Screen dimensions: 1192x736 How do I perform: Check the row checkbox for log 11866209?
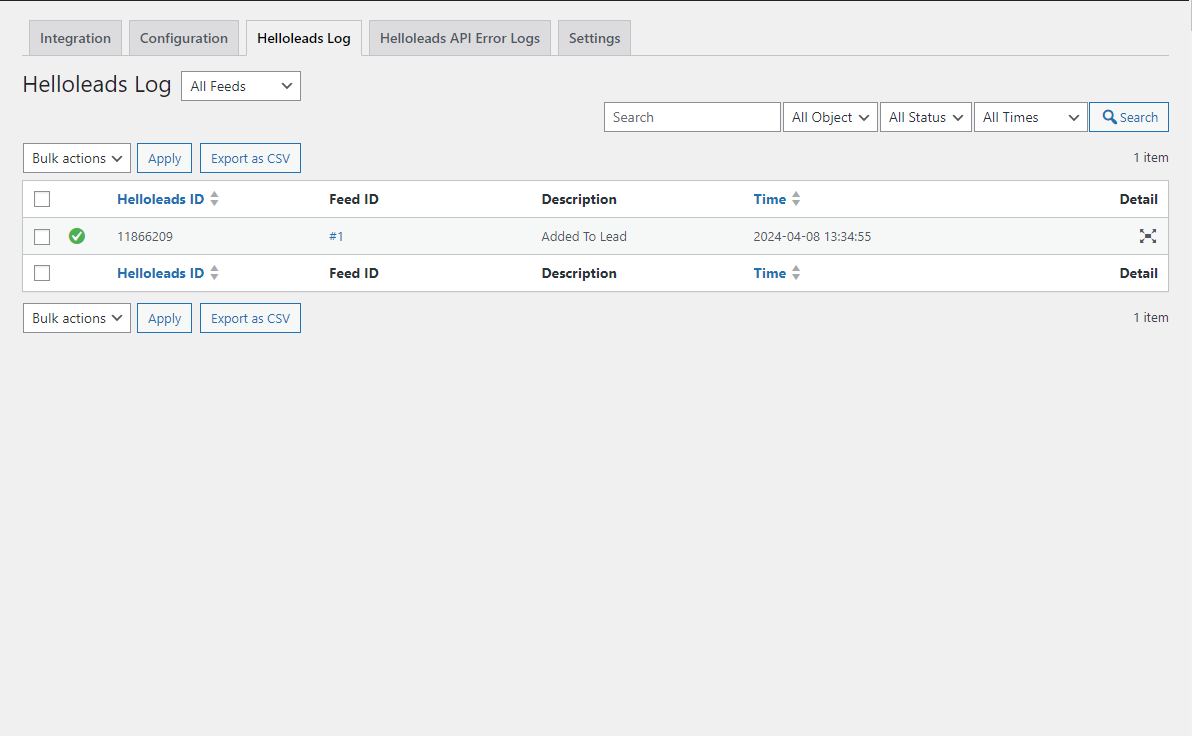point(42,236)
